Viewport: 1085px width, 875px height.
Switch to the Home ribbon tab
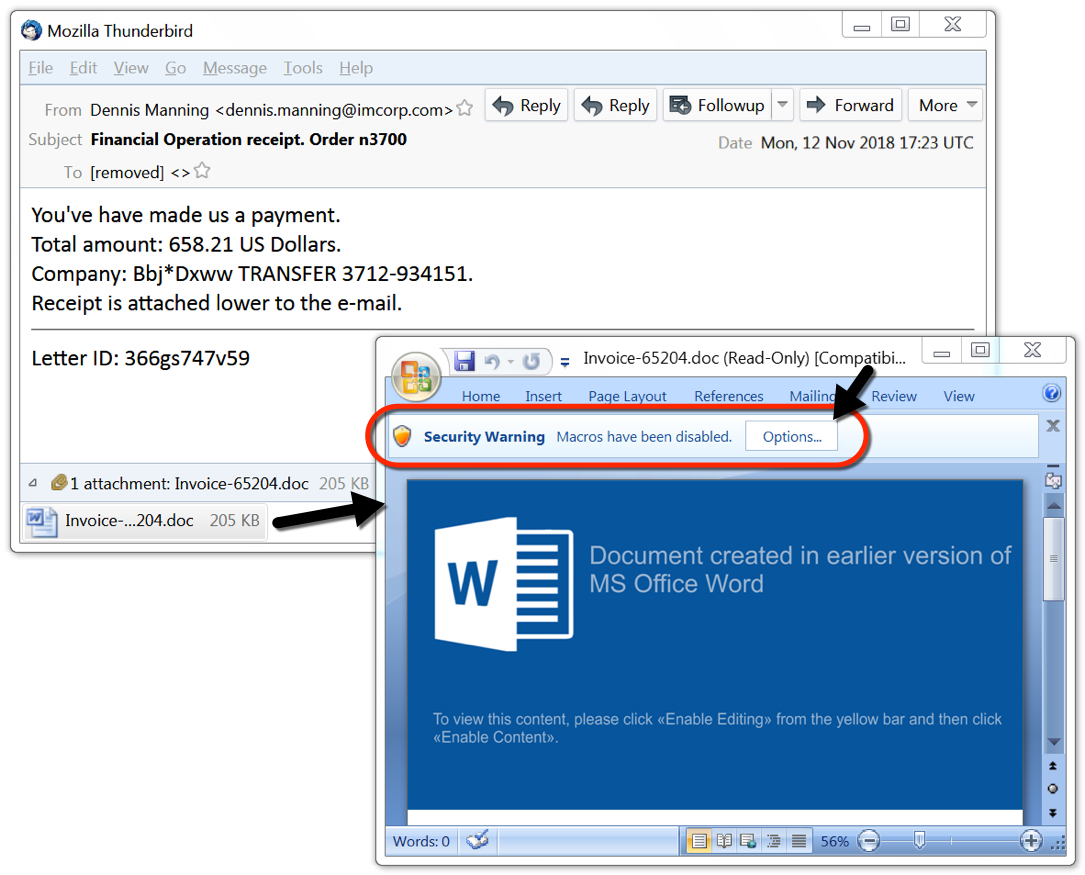[481, 396]
